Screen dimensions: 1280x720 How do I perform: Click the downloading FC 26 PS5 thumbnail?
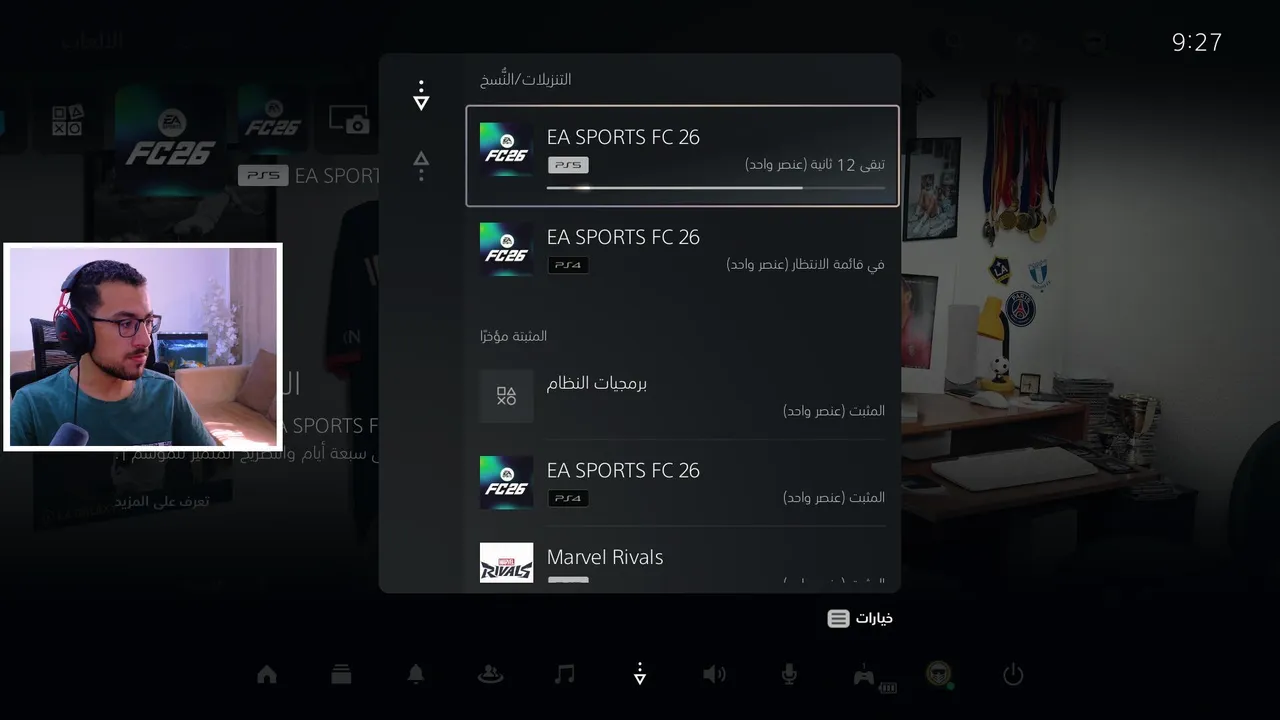point(506,150)
